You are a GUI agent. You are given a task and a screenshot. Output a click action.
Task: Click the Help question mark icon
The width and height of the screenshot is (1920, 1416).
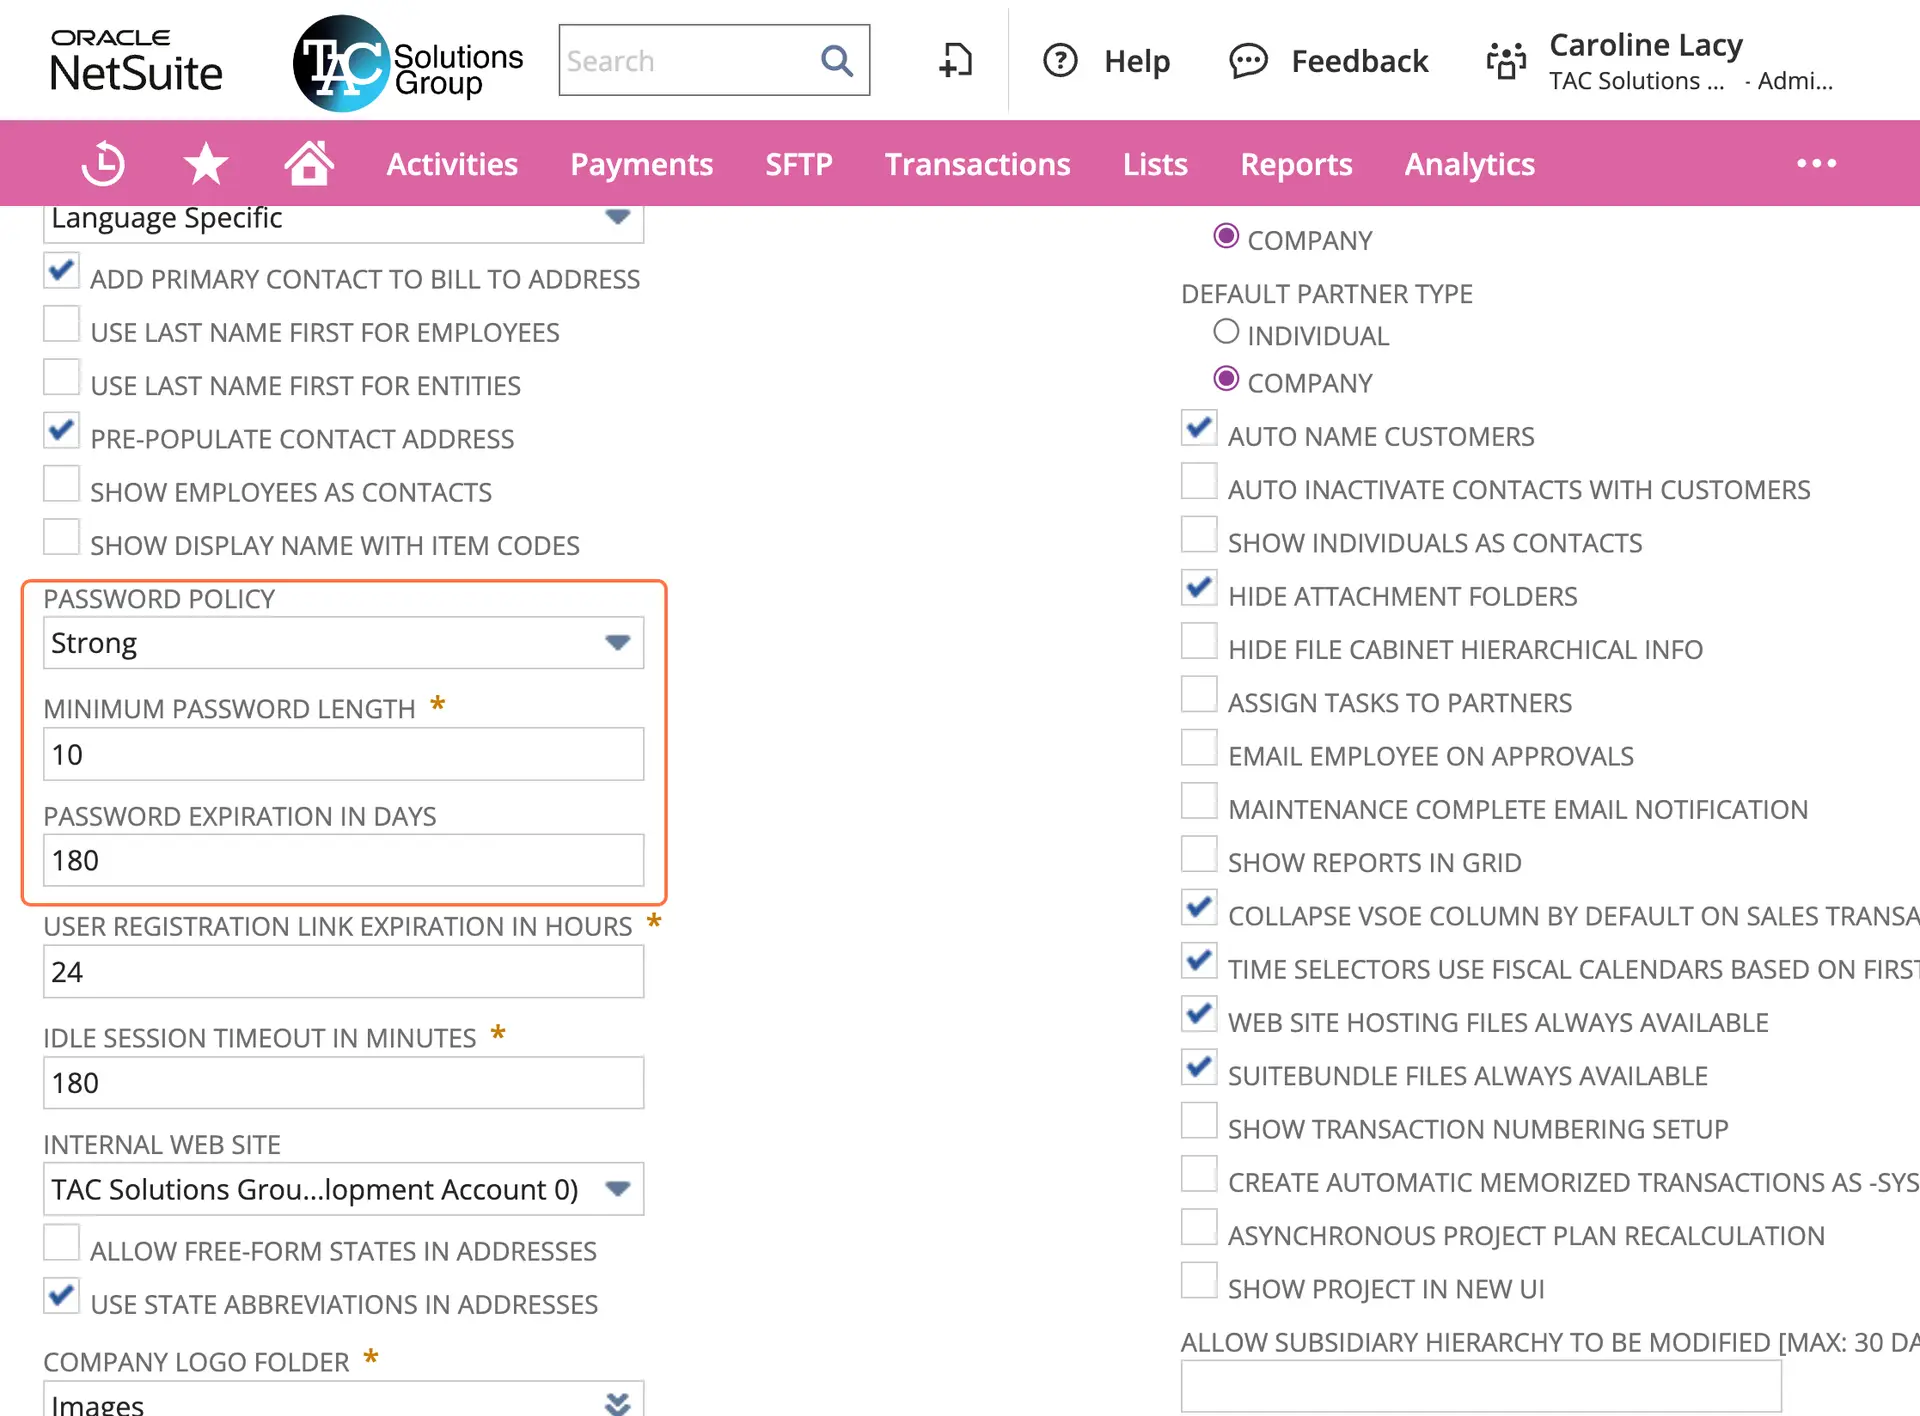(1060, 61)
